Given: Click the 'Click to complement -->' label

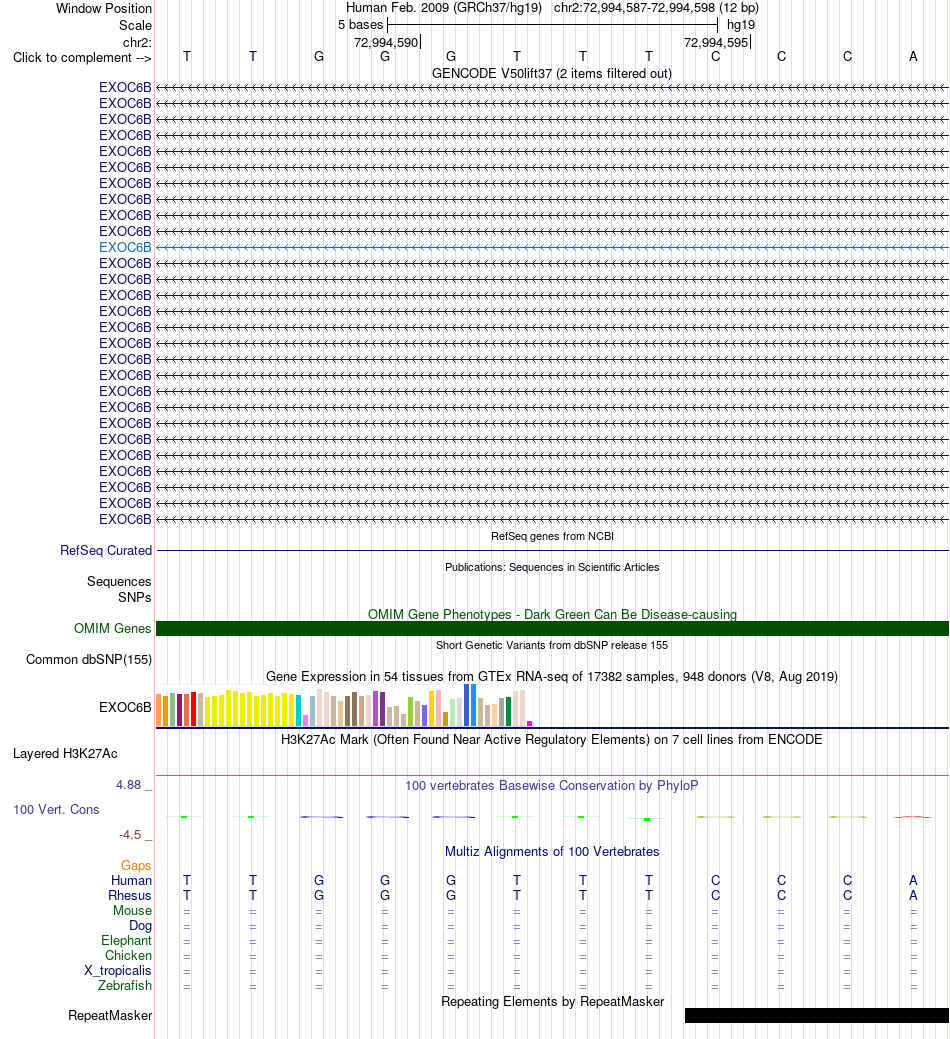Looking at the screenshot, I should [x=82, y=58].
